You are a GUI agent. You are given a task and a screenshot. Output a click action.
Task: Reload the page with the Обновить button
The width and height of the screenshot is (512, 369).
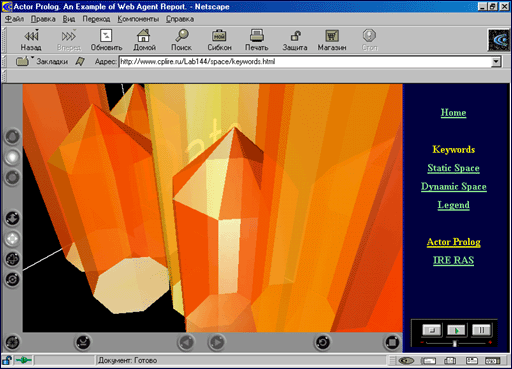[x=106, y=40]
